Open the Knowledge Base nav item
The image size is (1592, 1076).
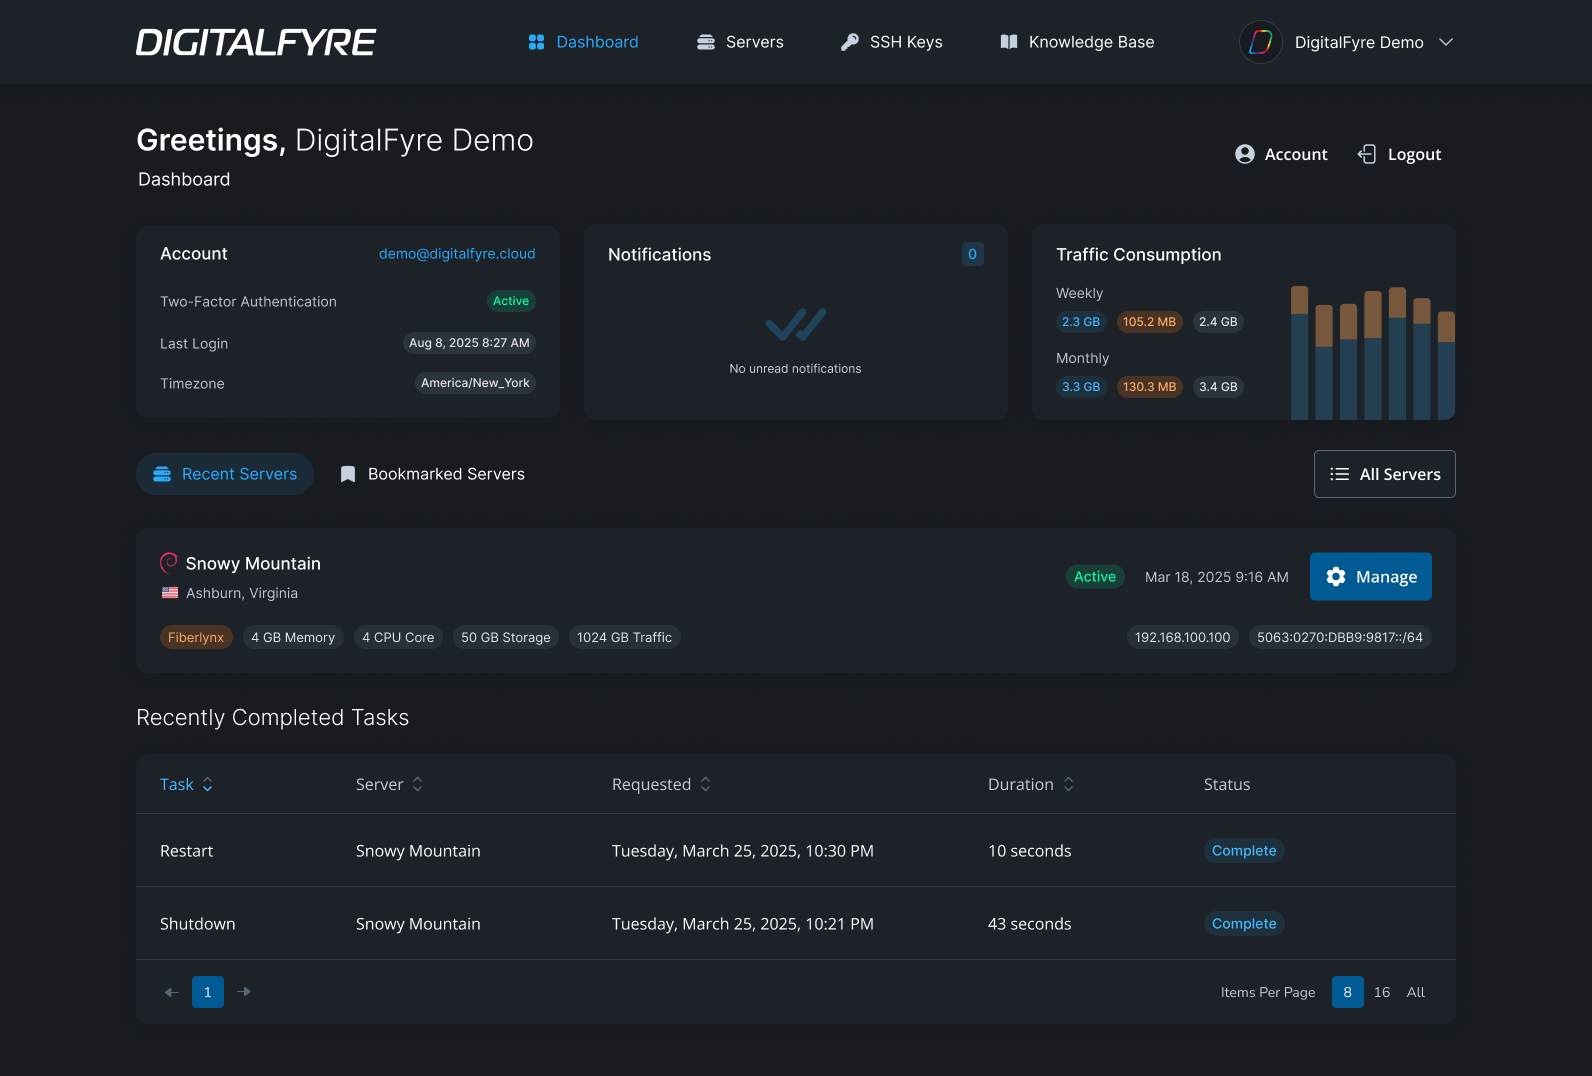(1078, 42)
